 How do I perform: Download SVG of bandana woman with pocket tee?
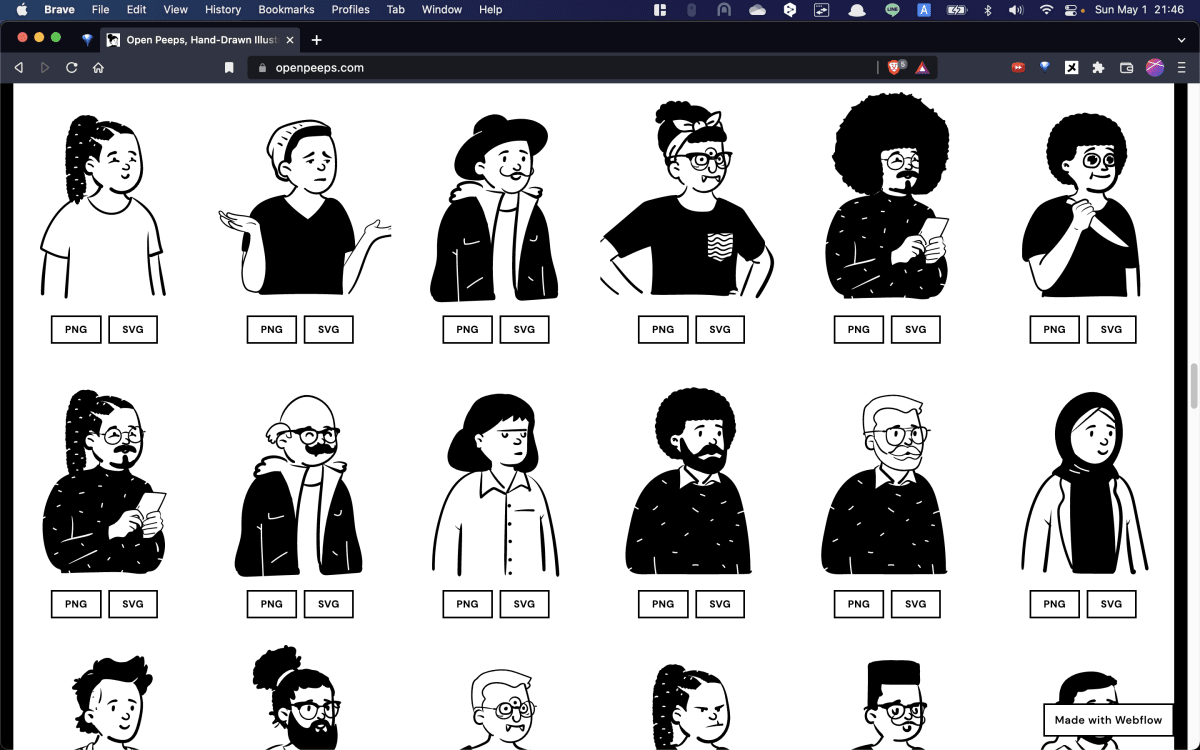click(720, 329)
